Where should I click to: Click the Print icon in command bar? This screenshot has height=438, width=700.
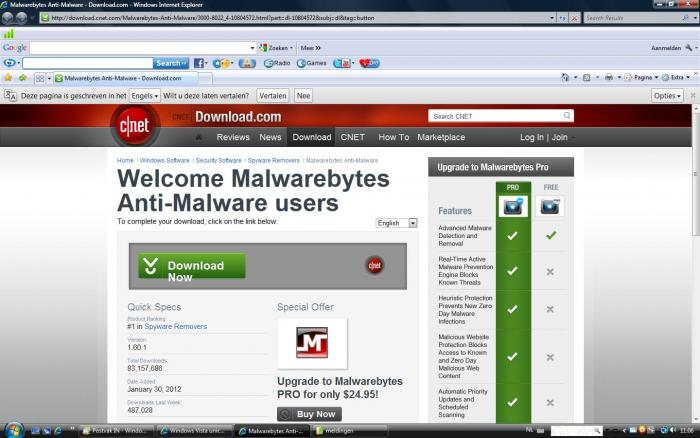609,77
